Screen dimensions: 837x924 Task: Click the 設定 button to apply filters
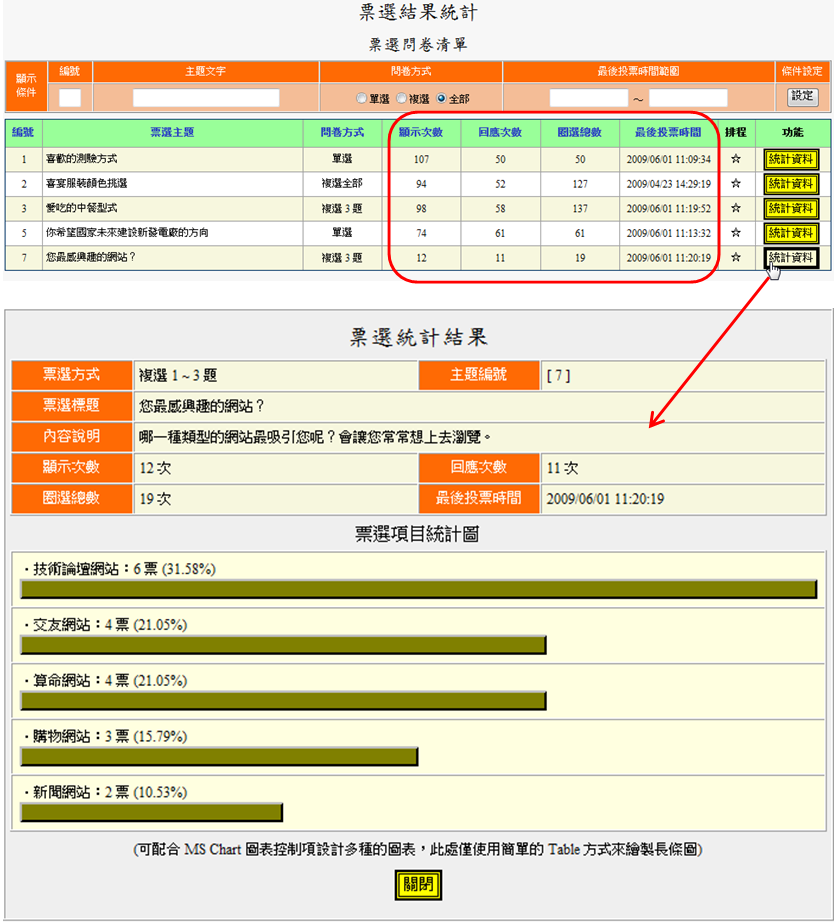coord(802,97)
